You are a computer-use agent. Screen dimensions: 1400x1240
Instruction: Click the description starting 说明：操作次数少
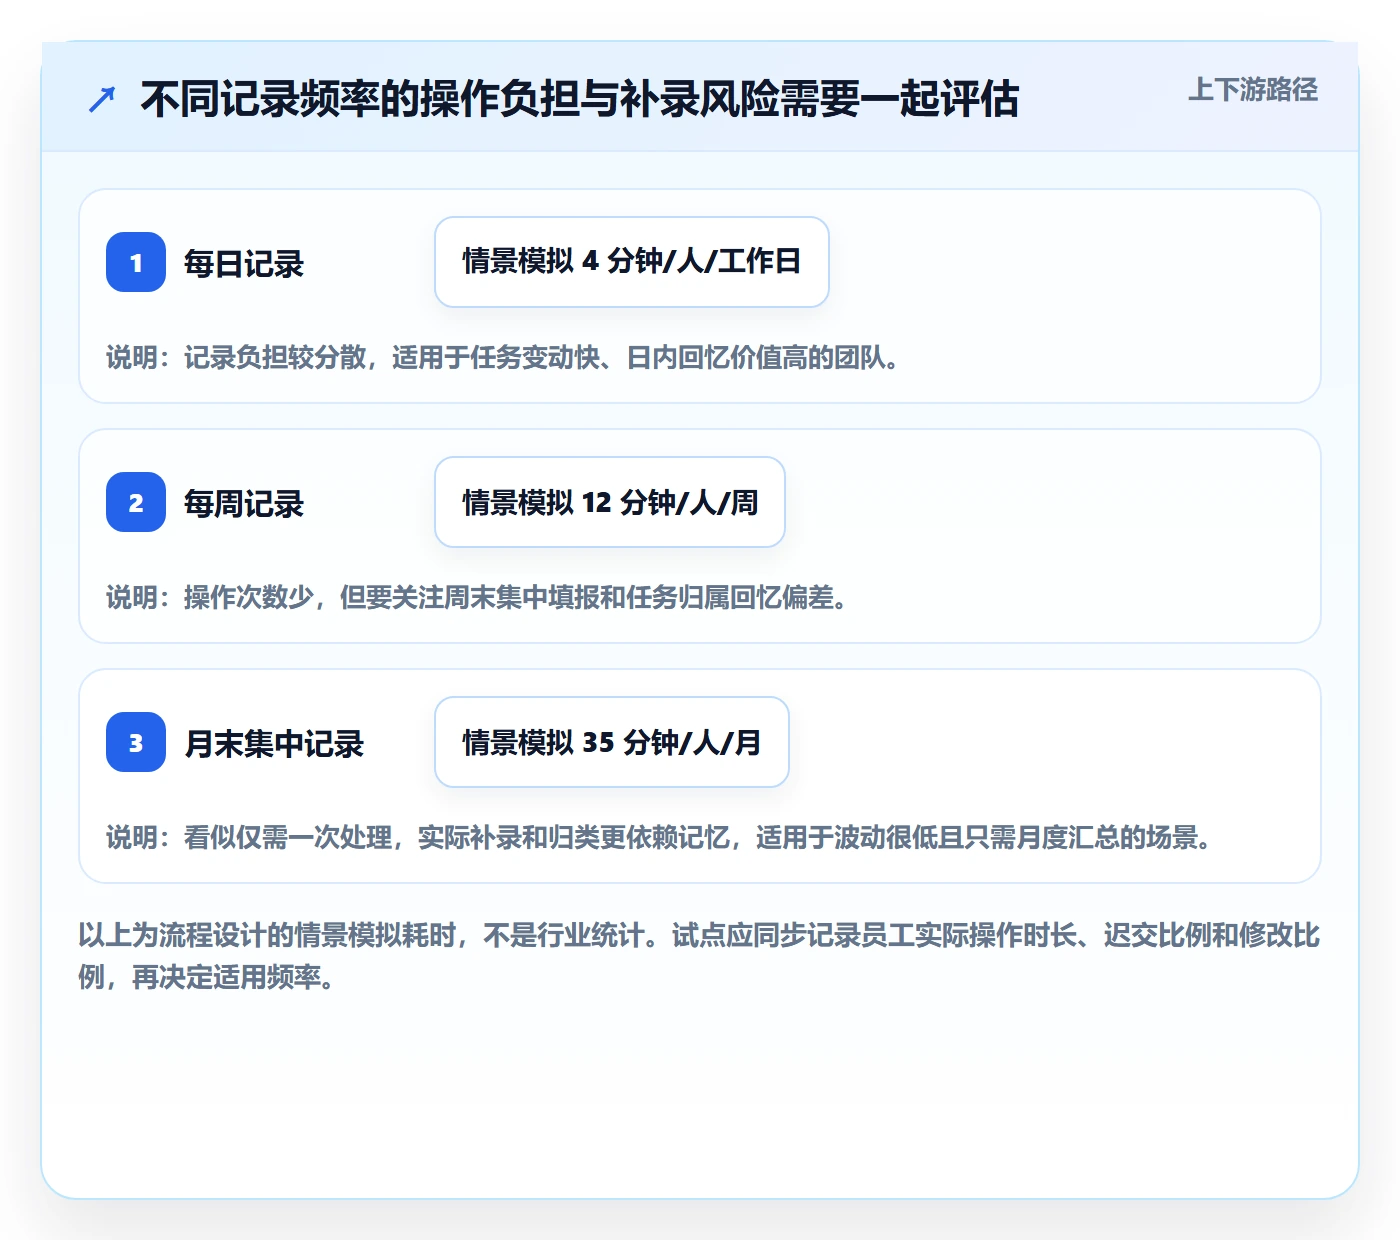[479, 597]
